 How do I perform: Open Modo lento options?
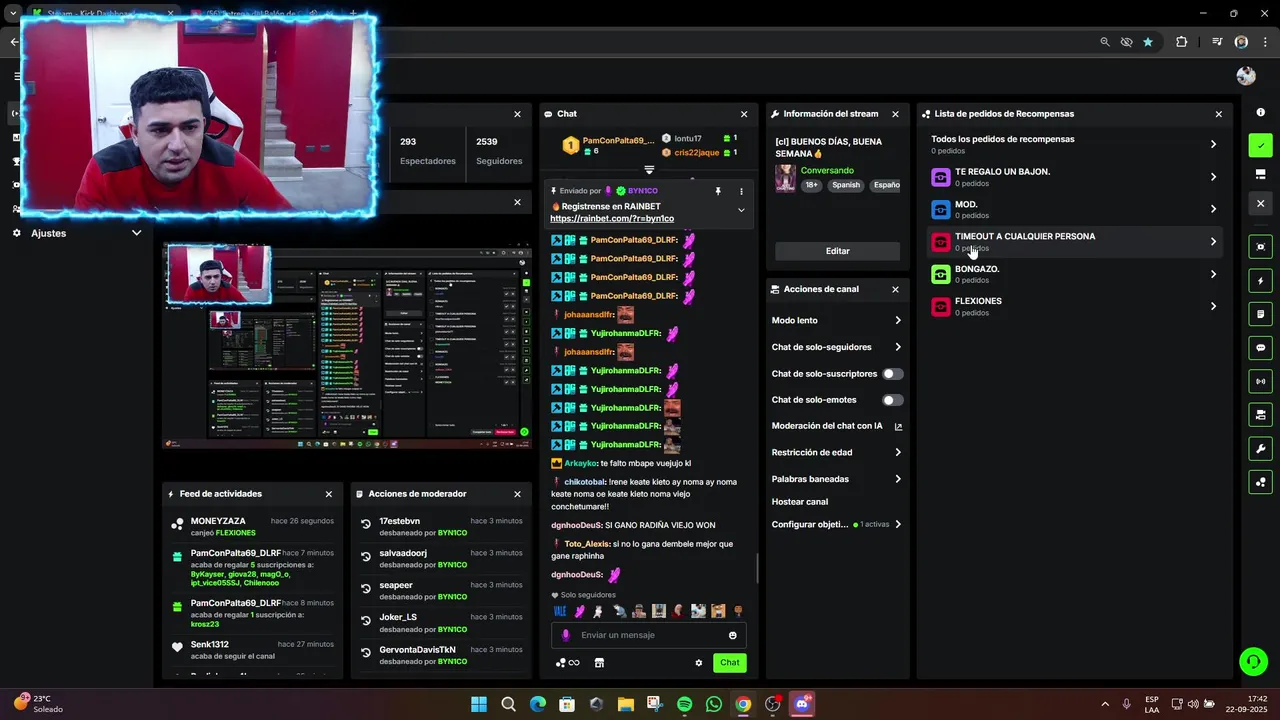pyautogui.click(x=837, y=321)
